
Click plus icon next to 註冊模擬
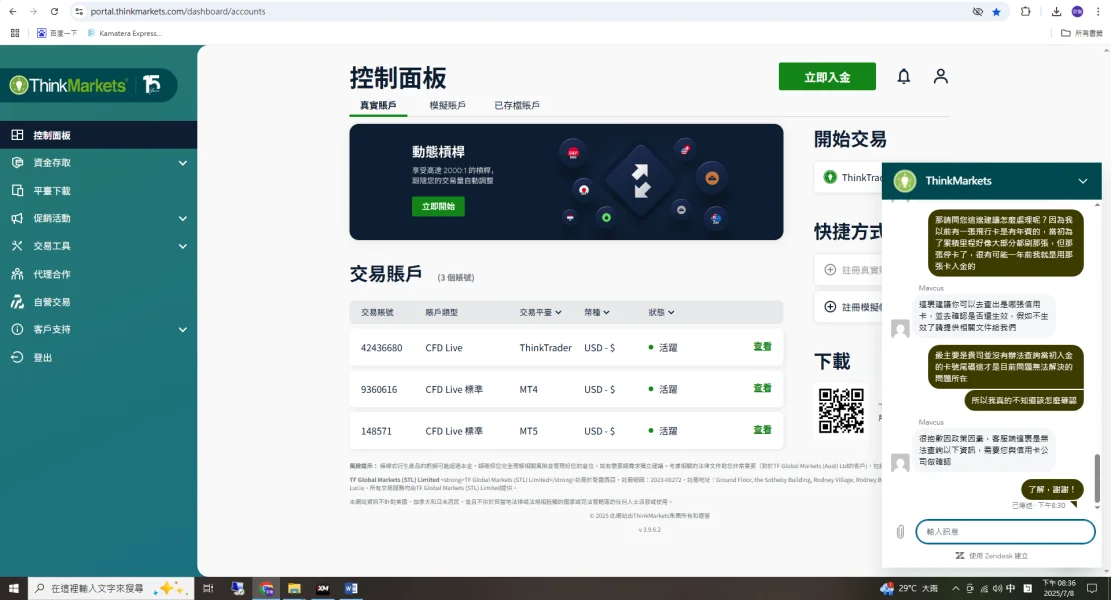pyautogui.click(x=830, y=307)
